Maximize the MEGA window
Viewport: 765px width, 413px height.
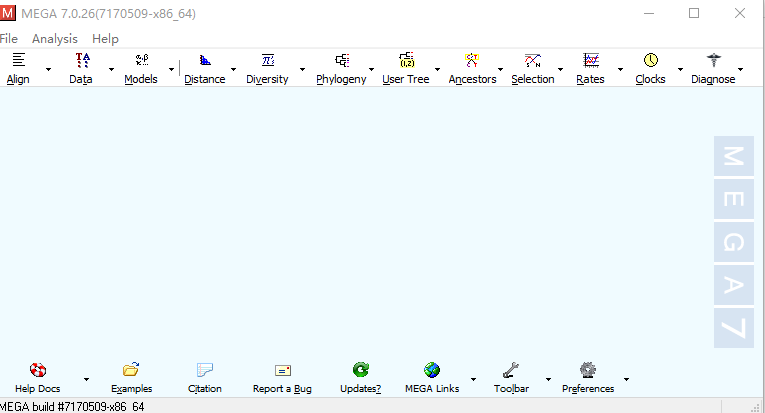click(694, 13)
